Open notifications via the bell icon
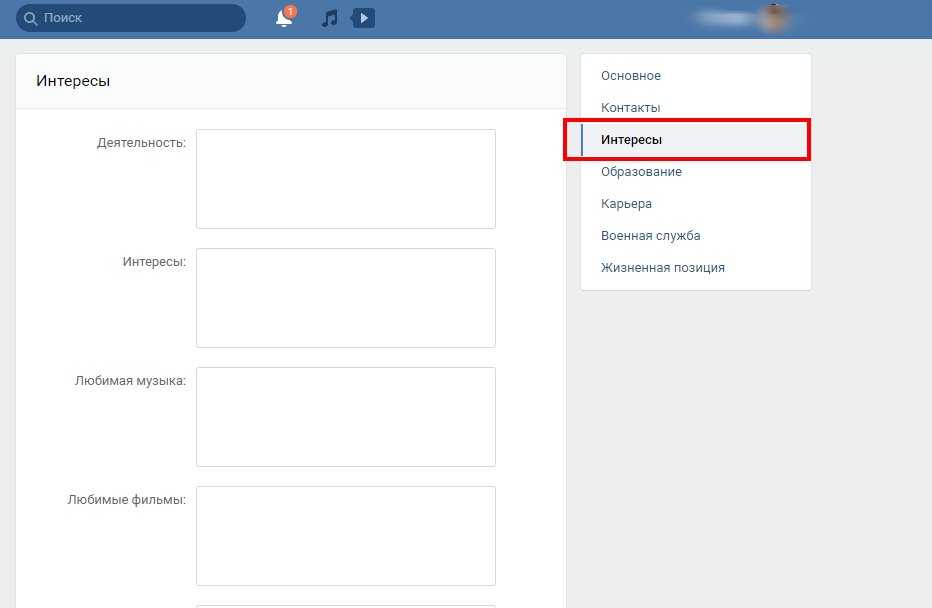 pos(284,19)
